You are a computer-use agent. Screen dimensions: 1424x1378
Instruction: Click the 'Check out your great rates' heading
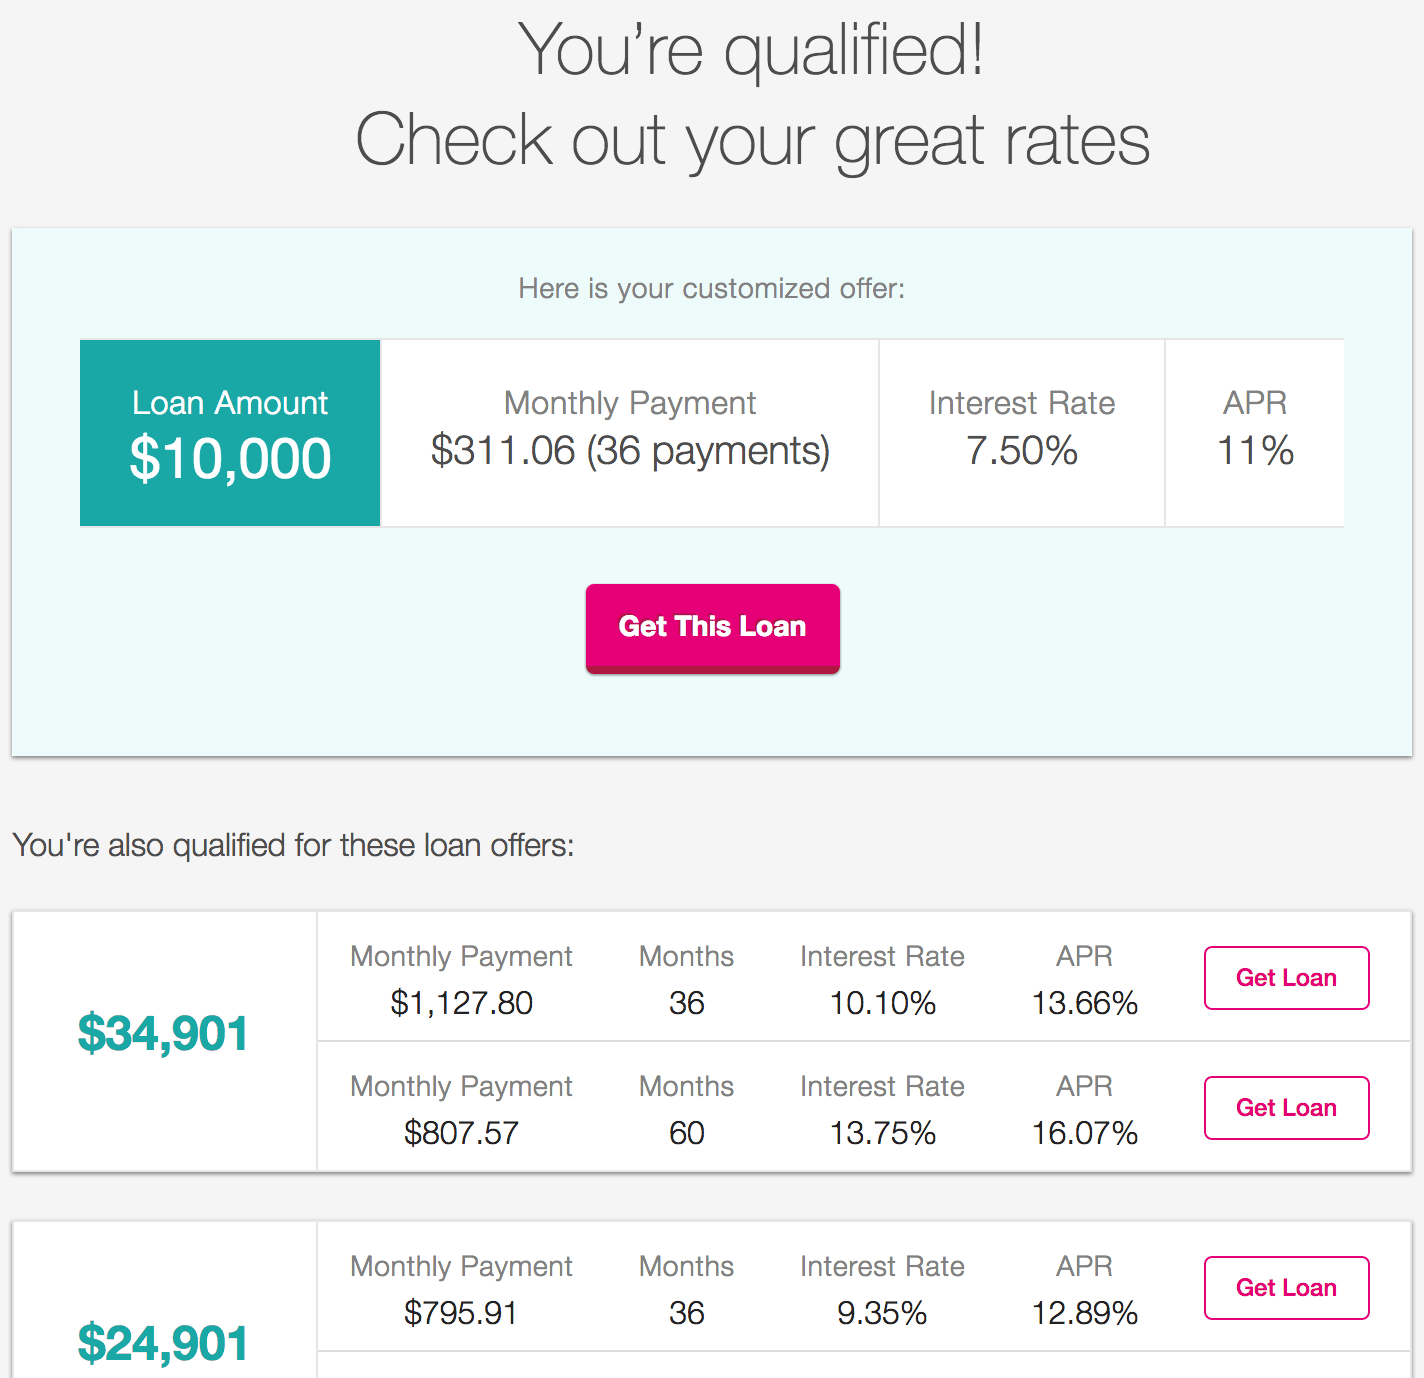tap(752, 140)
